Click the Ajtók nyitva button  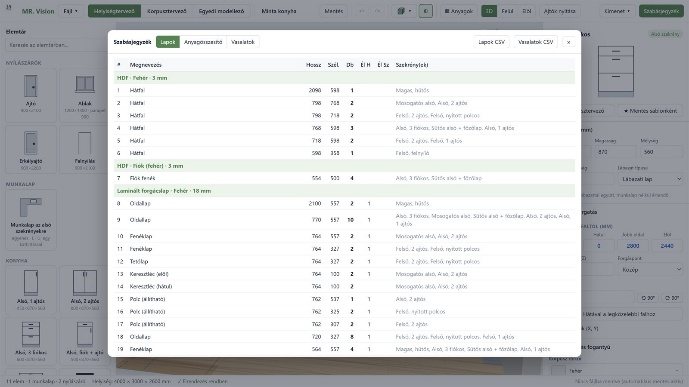pyautogui.click(x=559, y=11)
